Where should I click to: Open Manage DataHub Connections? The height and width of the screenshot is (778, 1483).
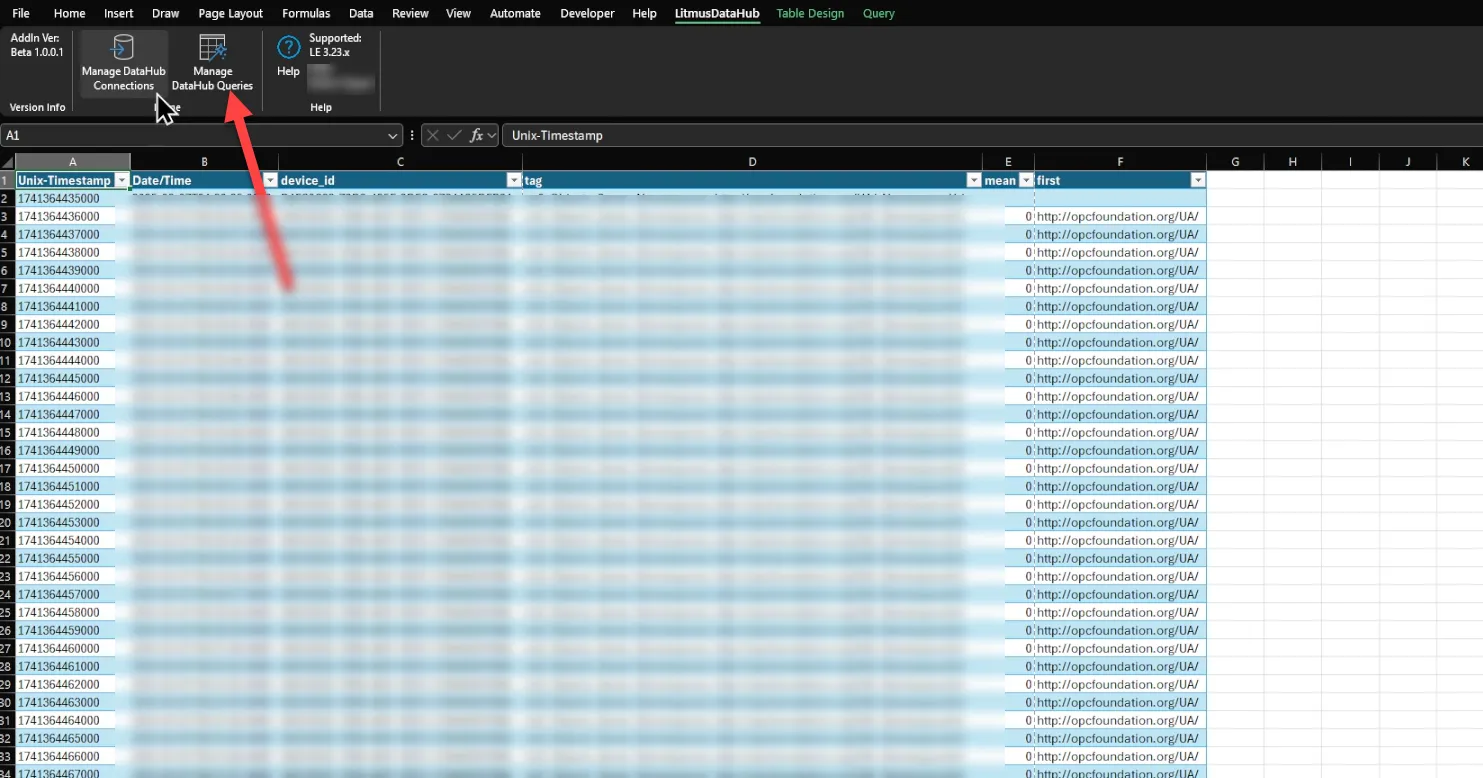(x=123, y=62)
